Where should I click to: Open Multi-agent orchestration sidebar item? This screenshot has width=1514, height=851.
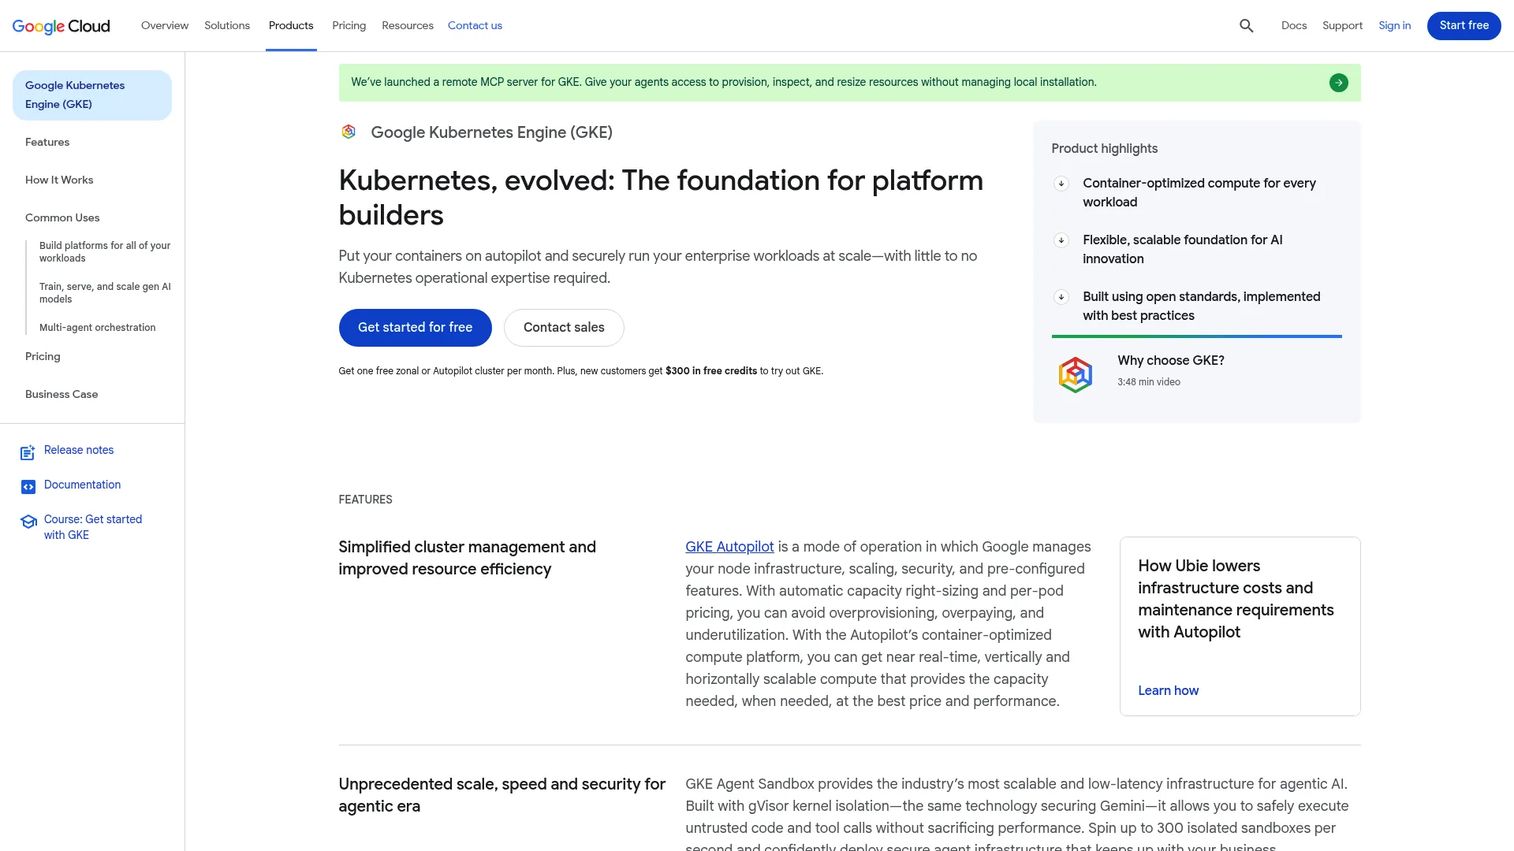[97, 328]
